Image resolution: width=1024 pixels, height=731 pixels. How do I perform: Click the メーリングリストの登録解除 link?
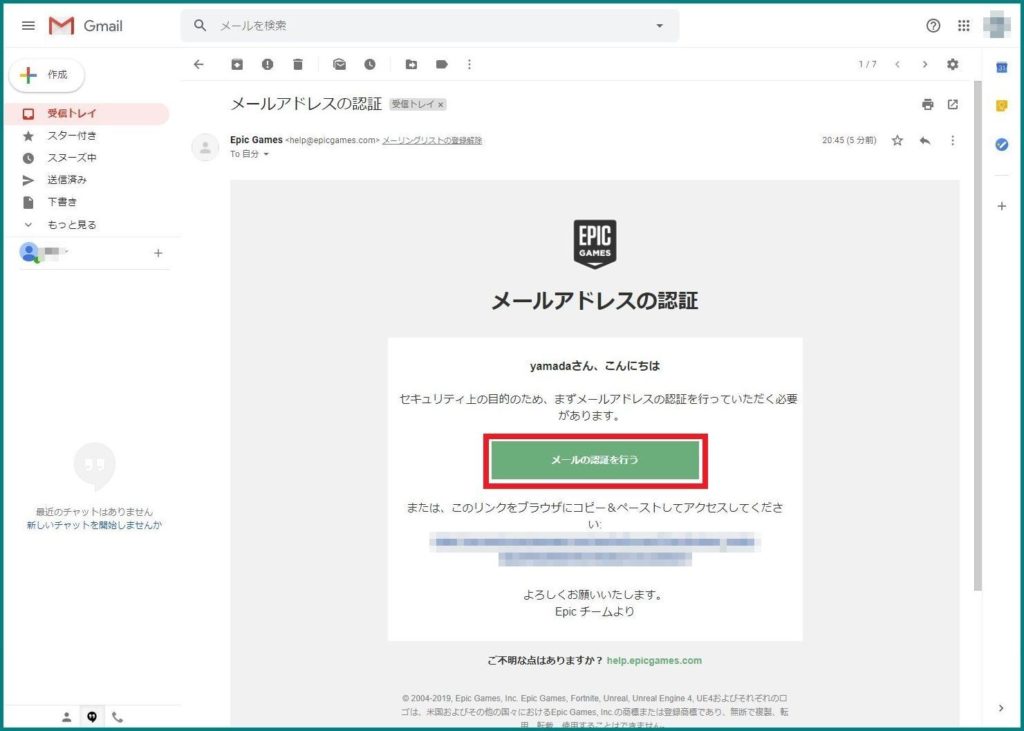pos(432,140)
